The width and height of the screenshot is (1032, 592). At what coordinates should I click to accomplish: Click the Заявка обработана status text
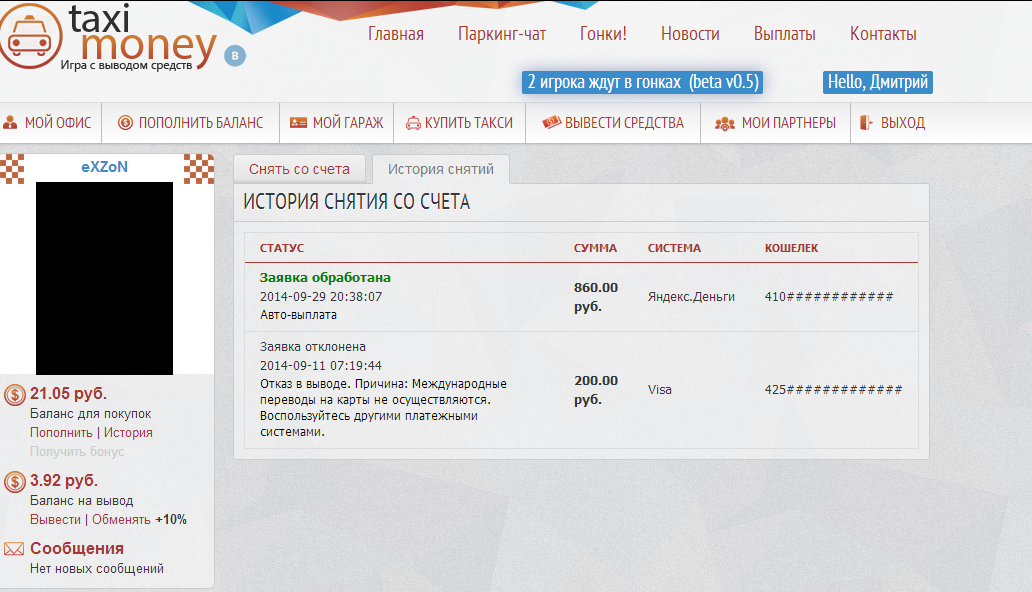tap(325, 277)
